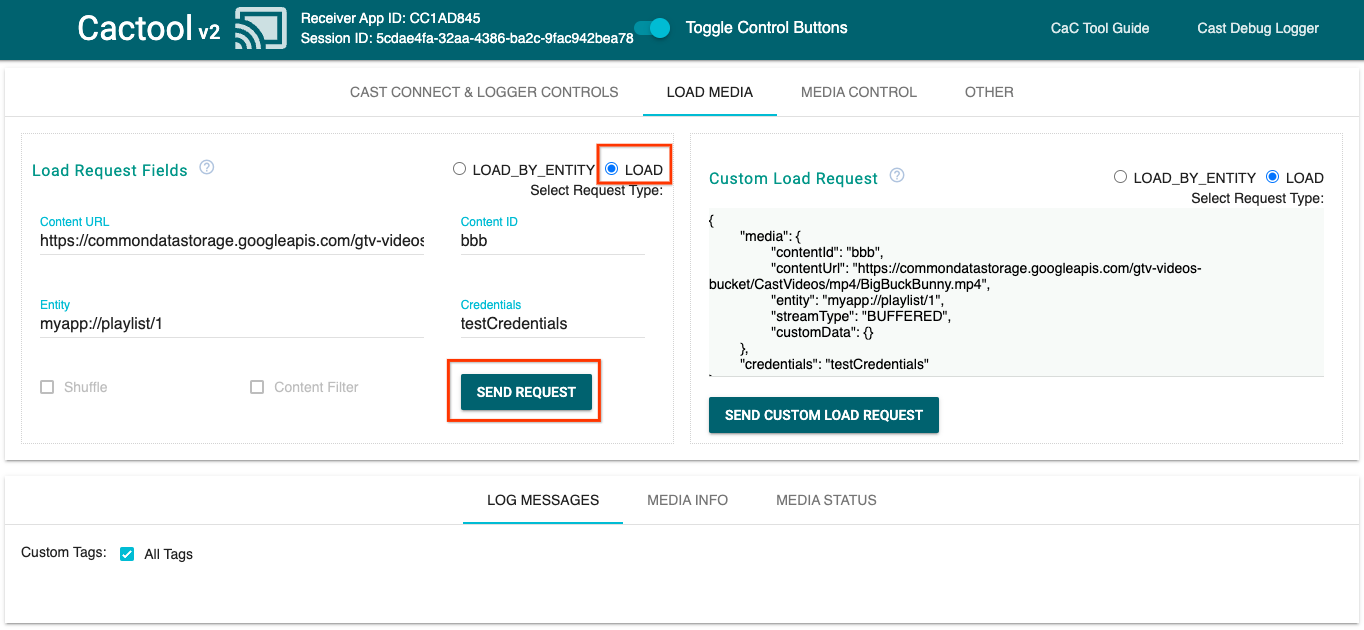1364x630 pixels.
Task: Open the CaC Tool Guide link
Action: (1099, 28)
